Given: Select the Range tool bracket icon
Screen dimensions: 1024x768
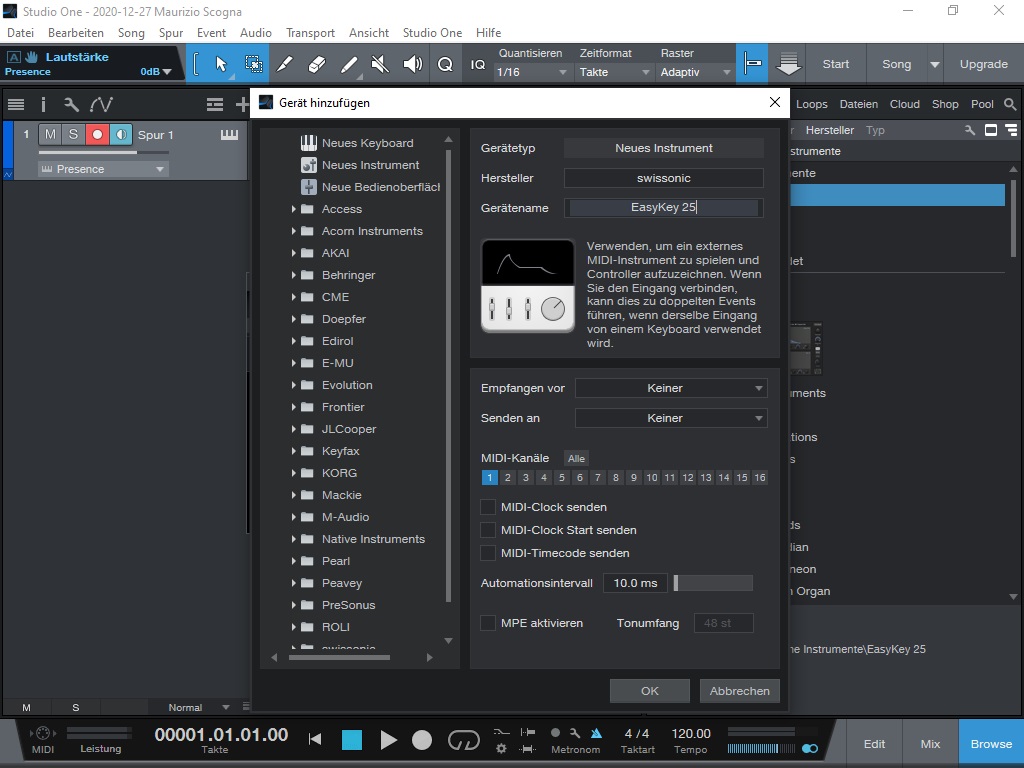Looking at the screenshot, I should tap(196, 64).
